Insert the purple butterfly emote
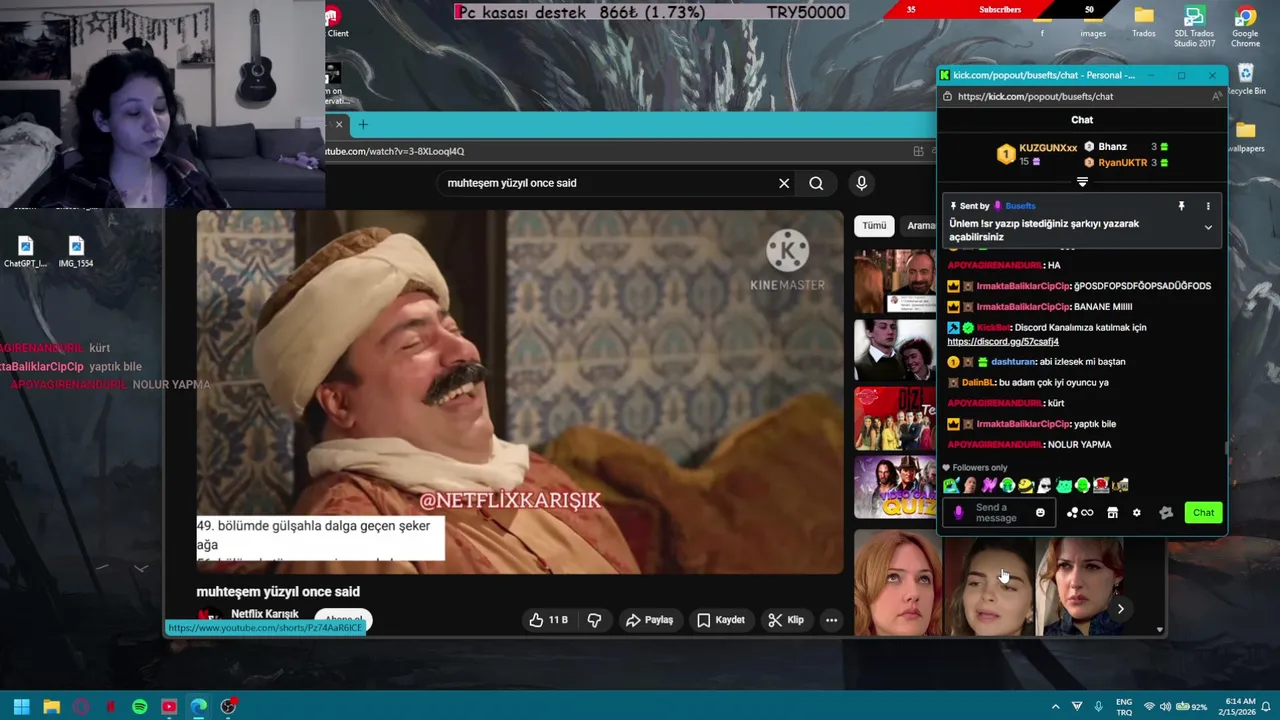Screen dimensions: 1280x720 989,486
